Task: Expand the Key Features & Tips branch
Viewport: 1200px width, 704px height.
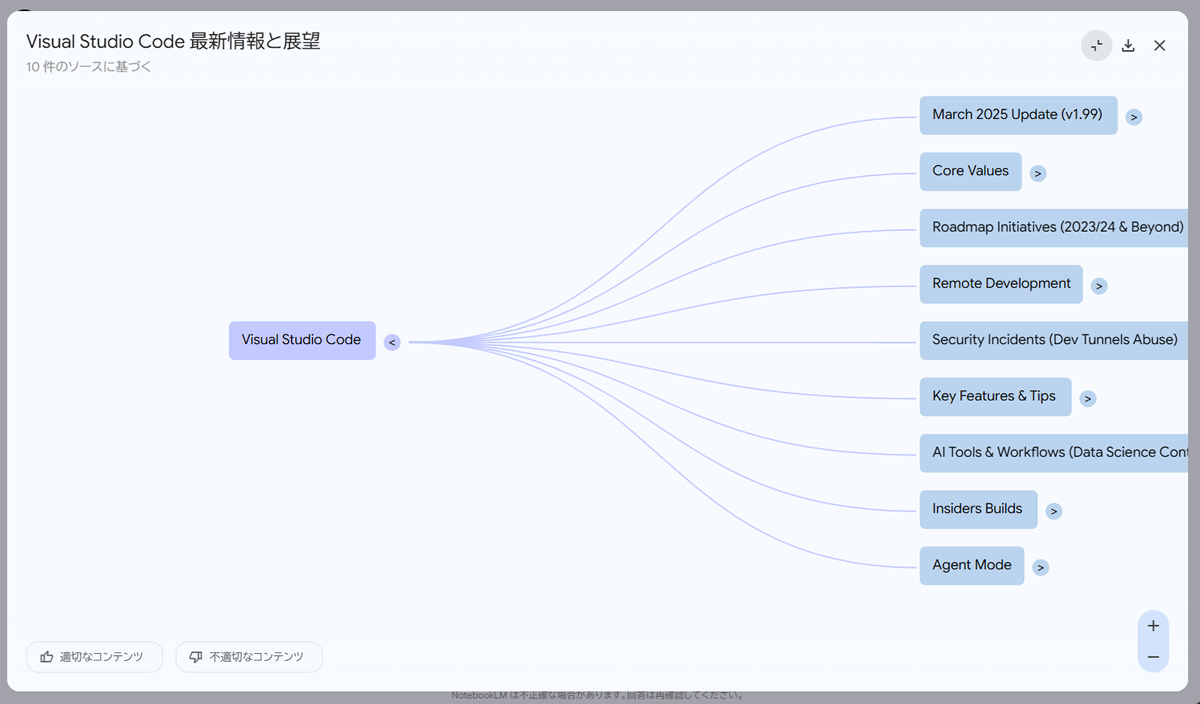Action: pyautogui.click(x=1087, y=398)
